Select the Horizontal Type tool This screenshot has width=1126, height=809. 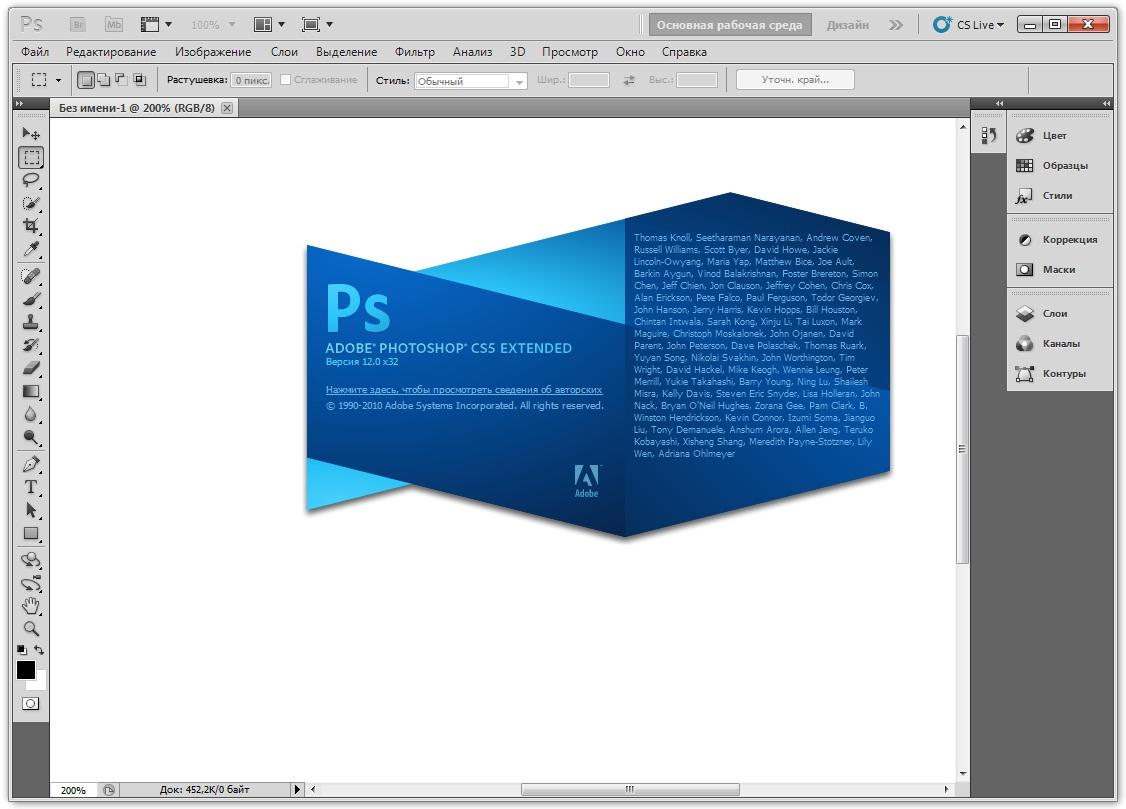point(31,488)
